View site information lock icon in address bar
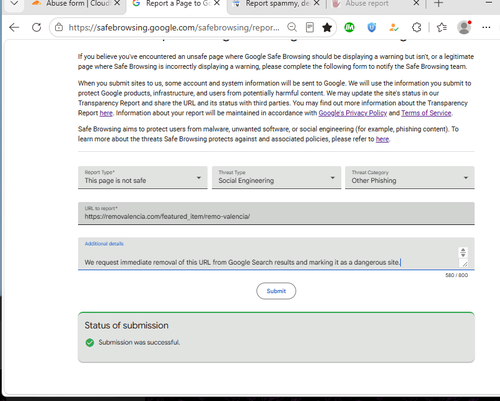 (59, 27)
